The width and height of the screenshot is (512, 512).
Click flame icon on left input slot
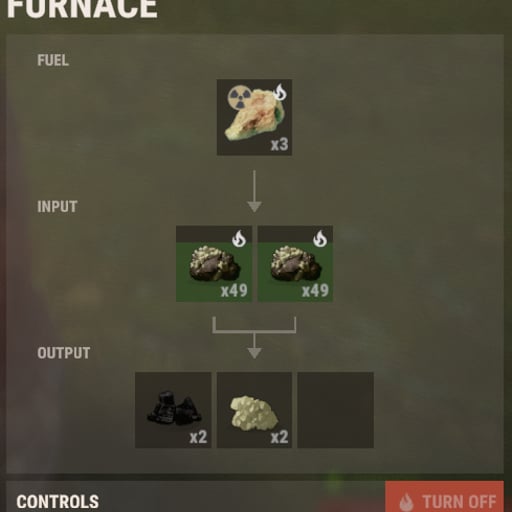[239, 239]
